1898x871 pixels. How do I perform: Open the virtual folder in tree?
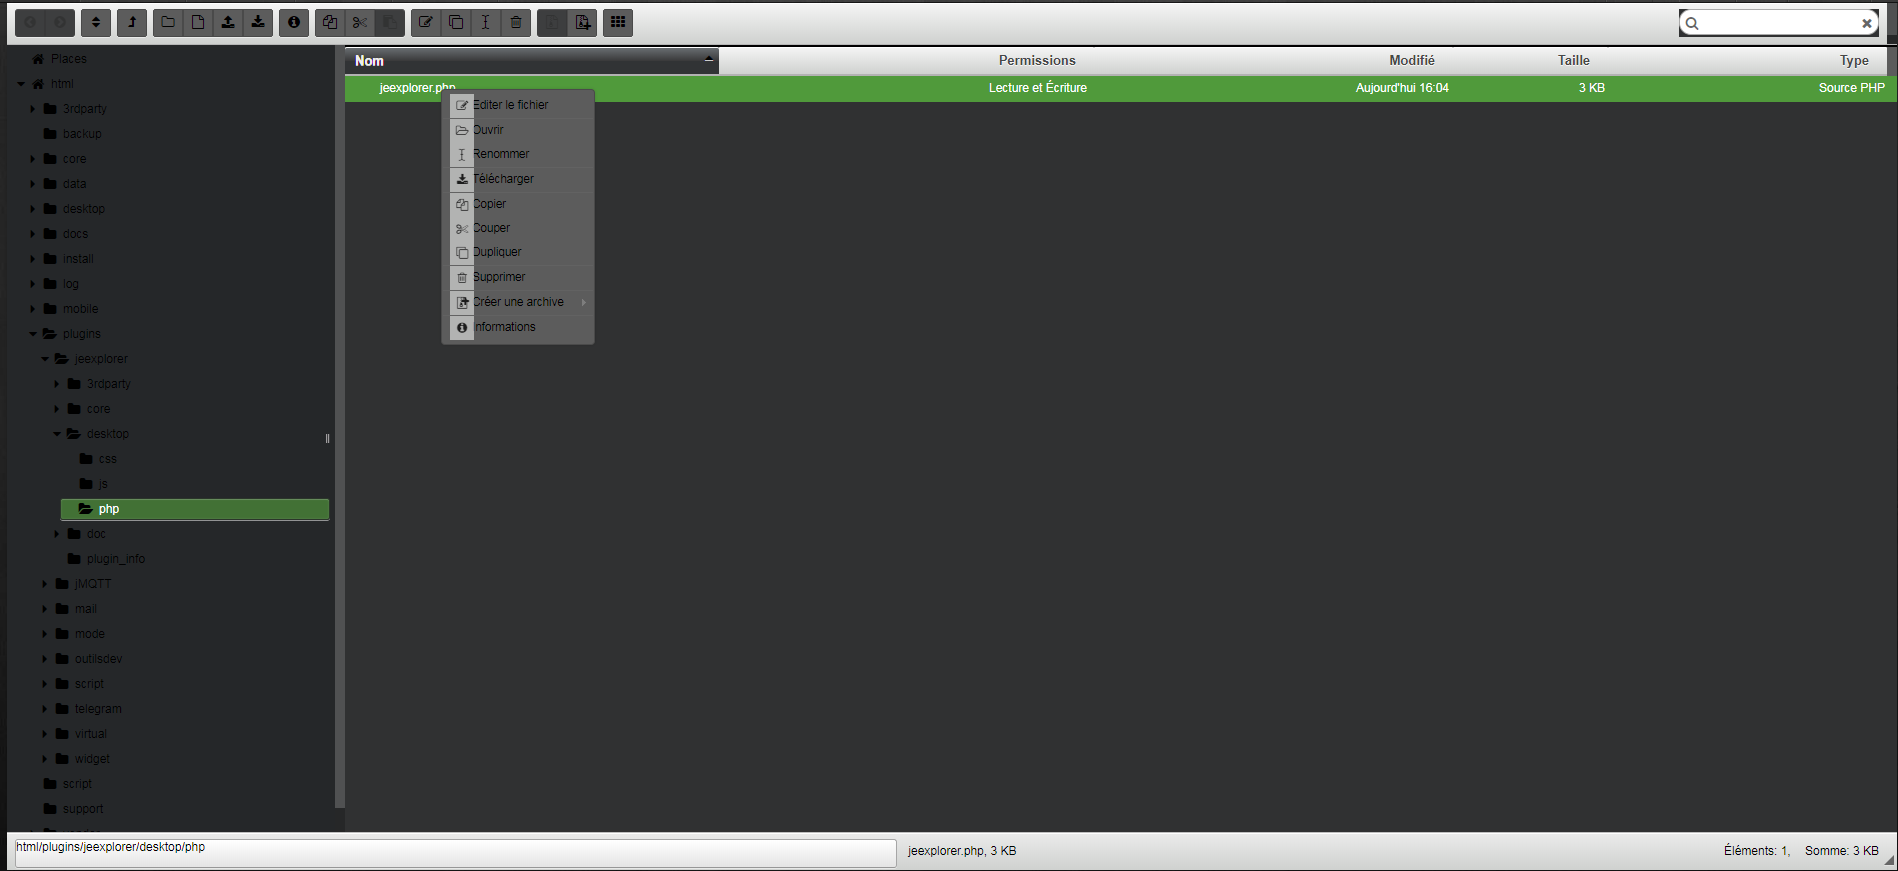pos(90,734)
